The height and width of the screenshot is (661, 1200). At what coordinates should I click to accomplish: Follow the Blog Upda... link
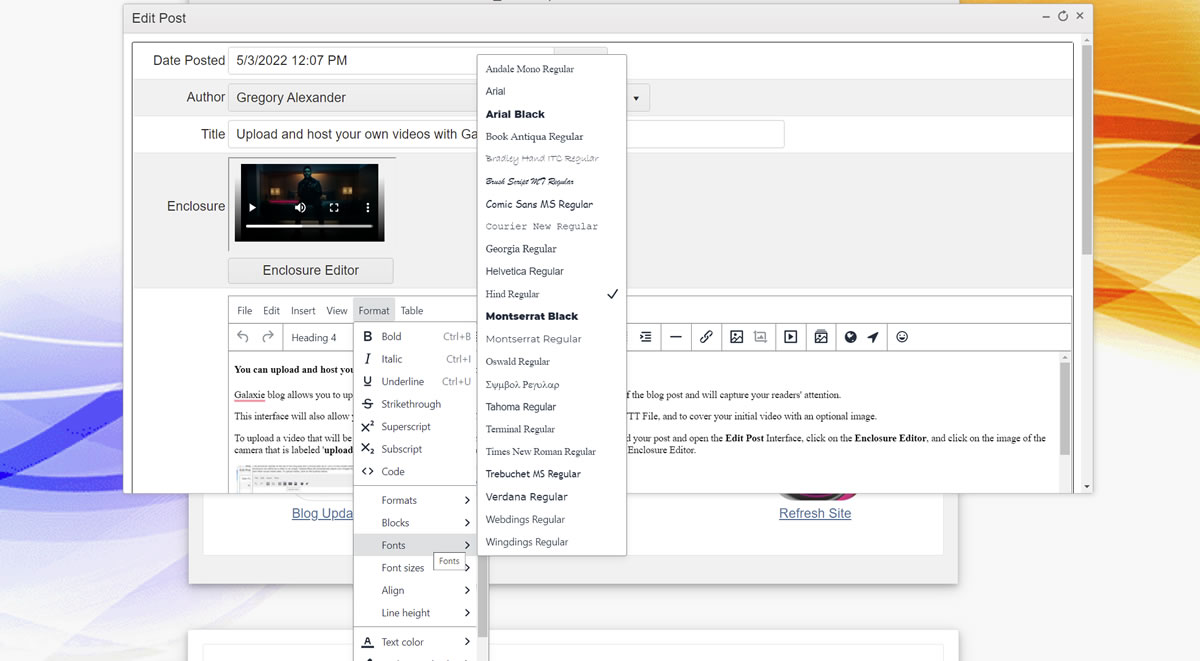(x=322, y=513)
